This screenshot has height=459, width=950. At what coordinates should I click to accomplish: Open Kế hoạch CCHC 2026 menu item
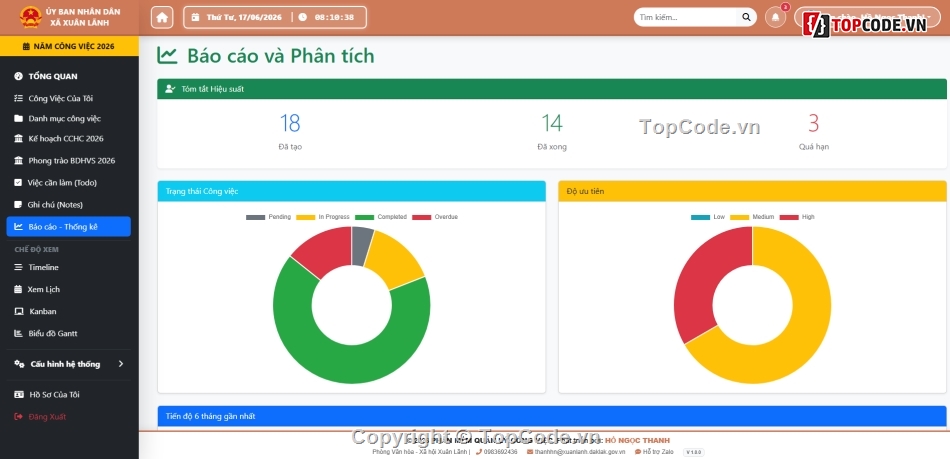pyautogui.click(x=69, y=139)
